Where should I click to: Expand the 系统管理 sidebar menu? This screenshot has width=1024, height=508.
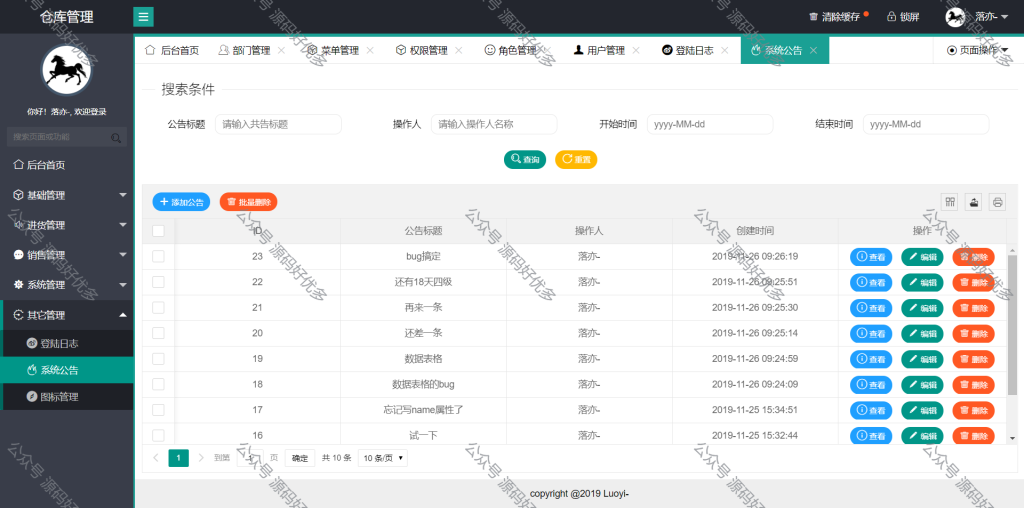(x=67, y=285)
